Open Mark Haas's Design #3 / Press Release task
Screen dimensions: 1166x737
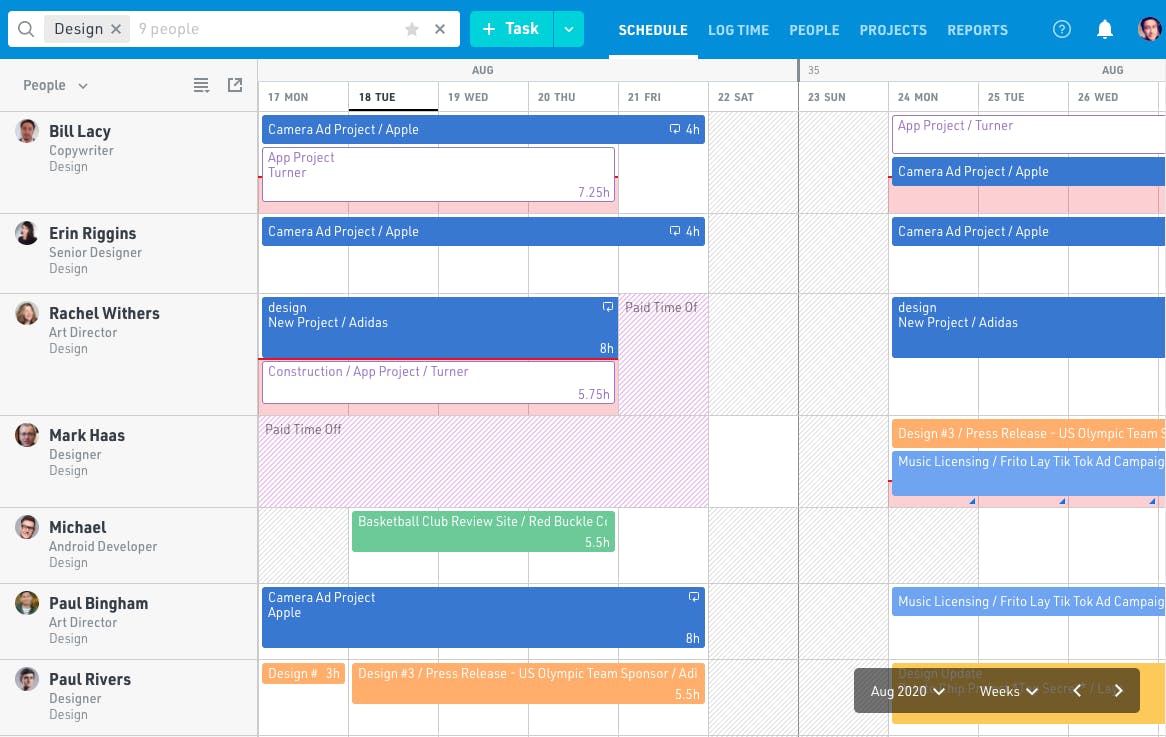[1028, 434]
